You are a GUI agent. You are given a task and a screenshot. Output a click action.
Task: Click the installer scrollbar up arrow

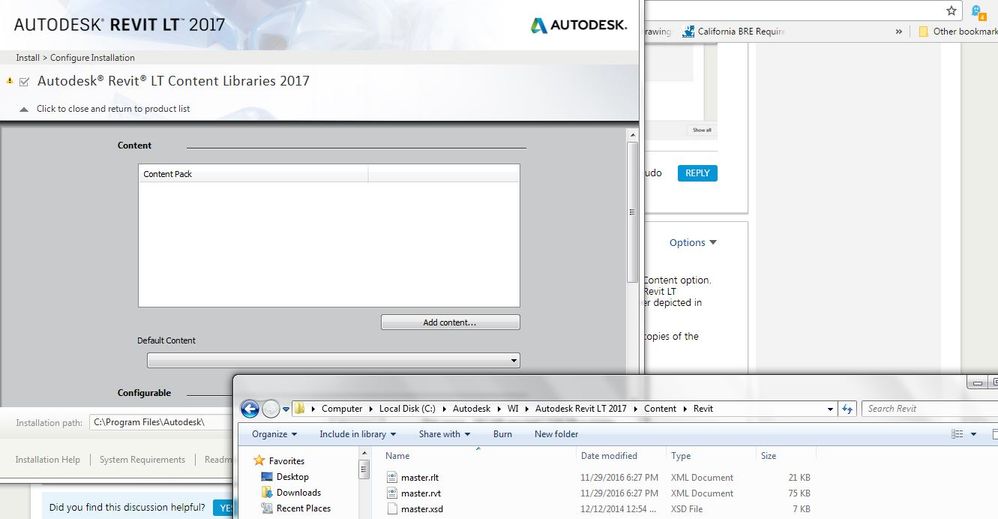click(x=632, y=135)
